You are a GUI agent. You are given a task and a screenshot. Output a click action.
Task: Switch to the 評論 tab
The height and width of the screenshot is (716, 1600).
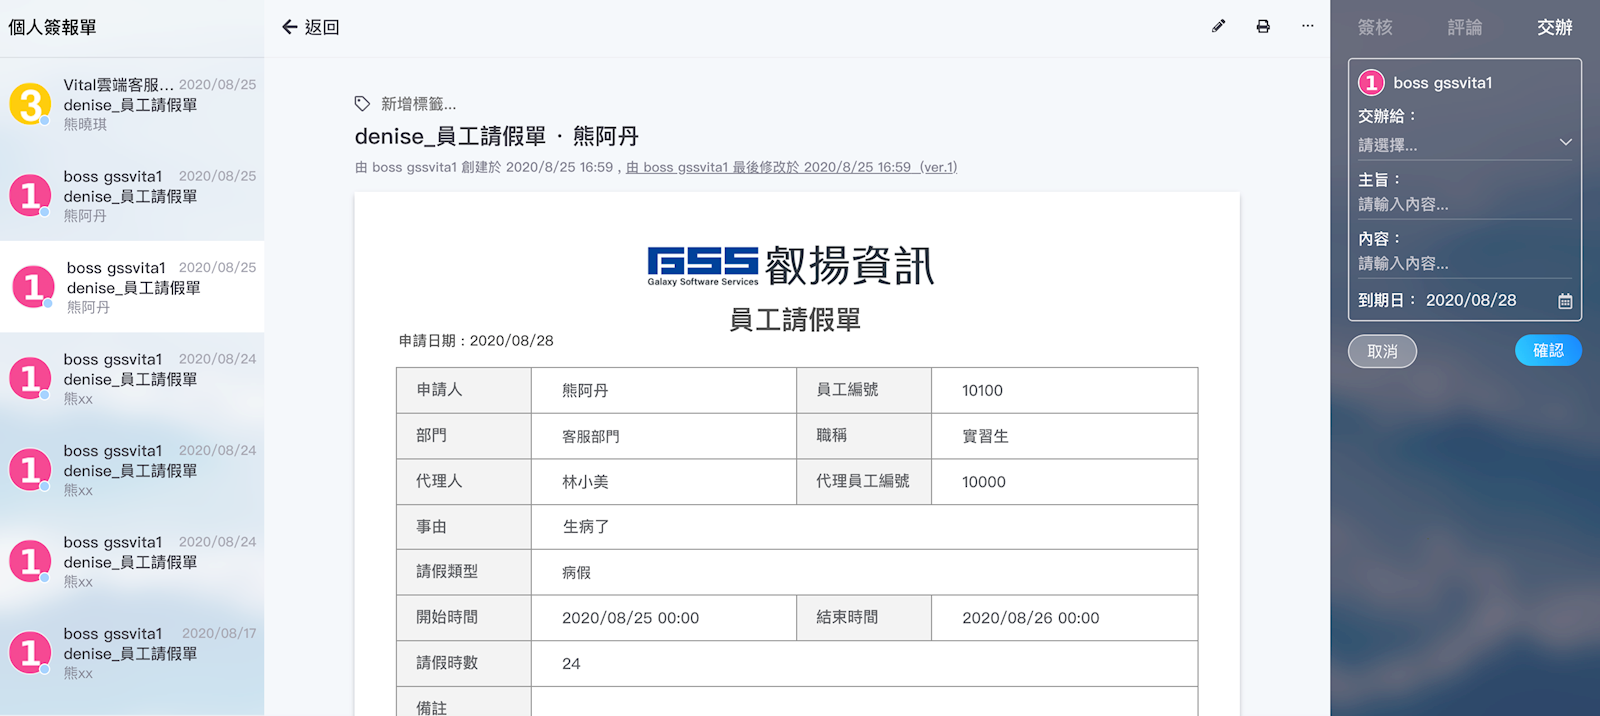click(x=1465, y=28)
